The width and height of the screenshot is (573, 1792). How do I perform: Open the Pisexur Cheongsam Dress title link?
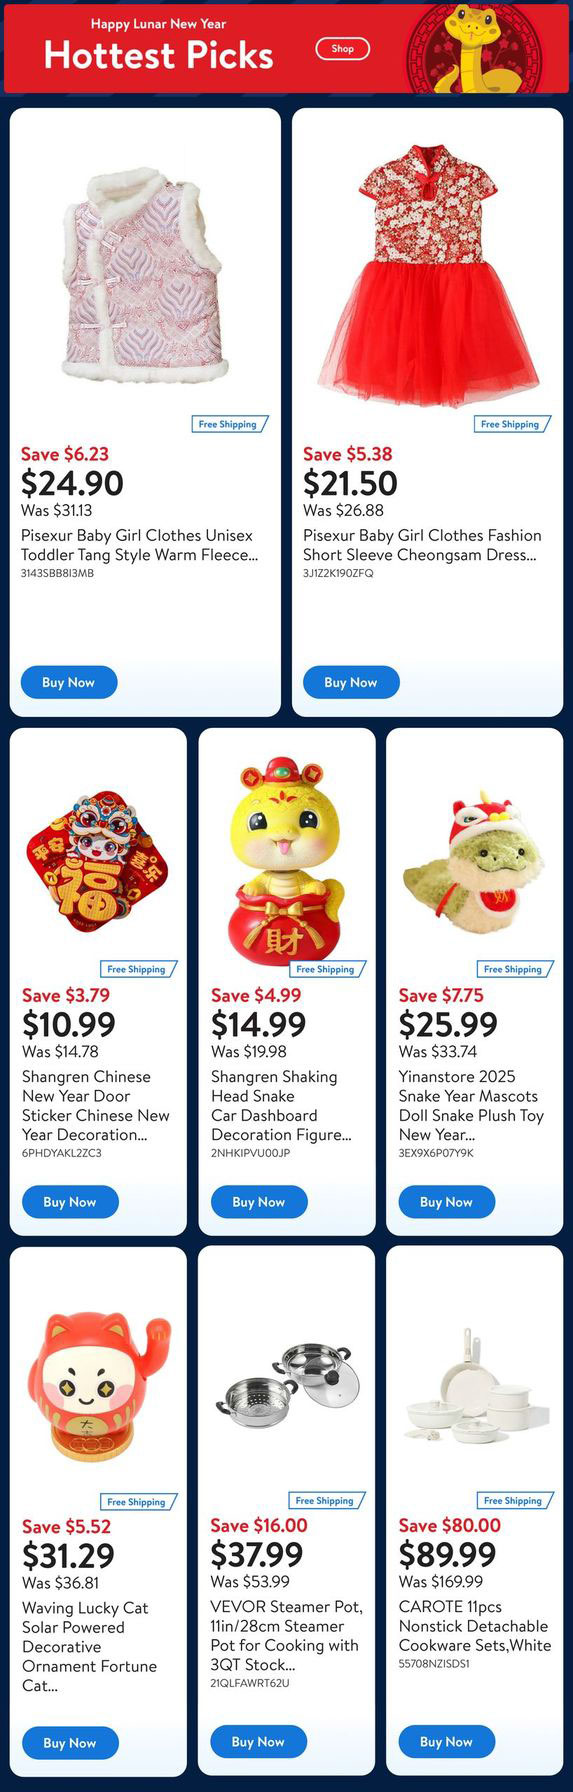pos(422,545)
